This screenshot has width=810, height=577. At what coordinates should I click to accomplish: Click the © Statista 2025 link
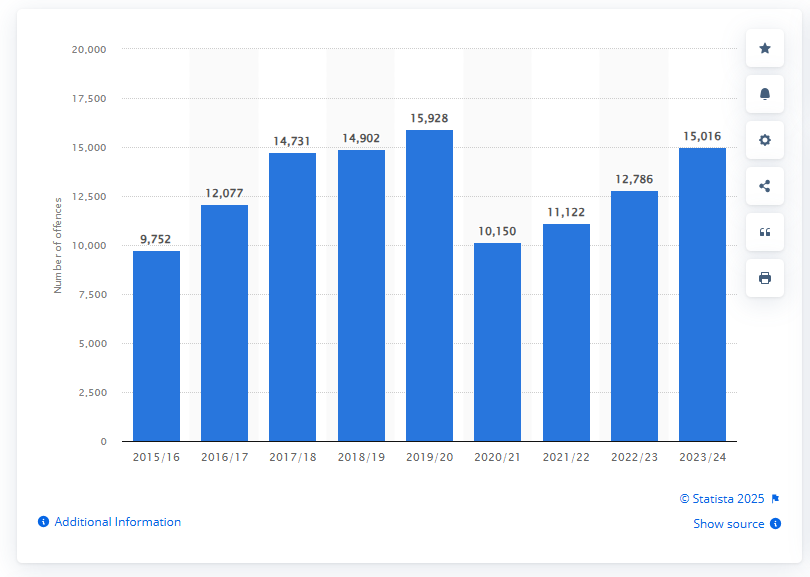(722, 498)
